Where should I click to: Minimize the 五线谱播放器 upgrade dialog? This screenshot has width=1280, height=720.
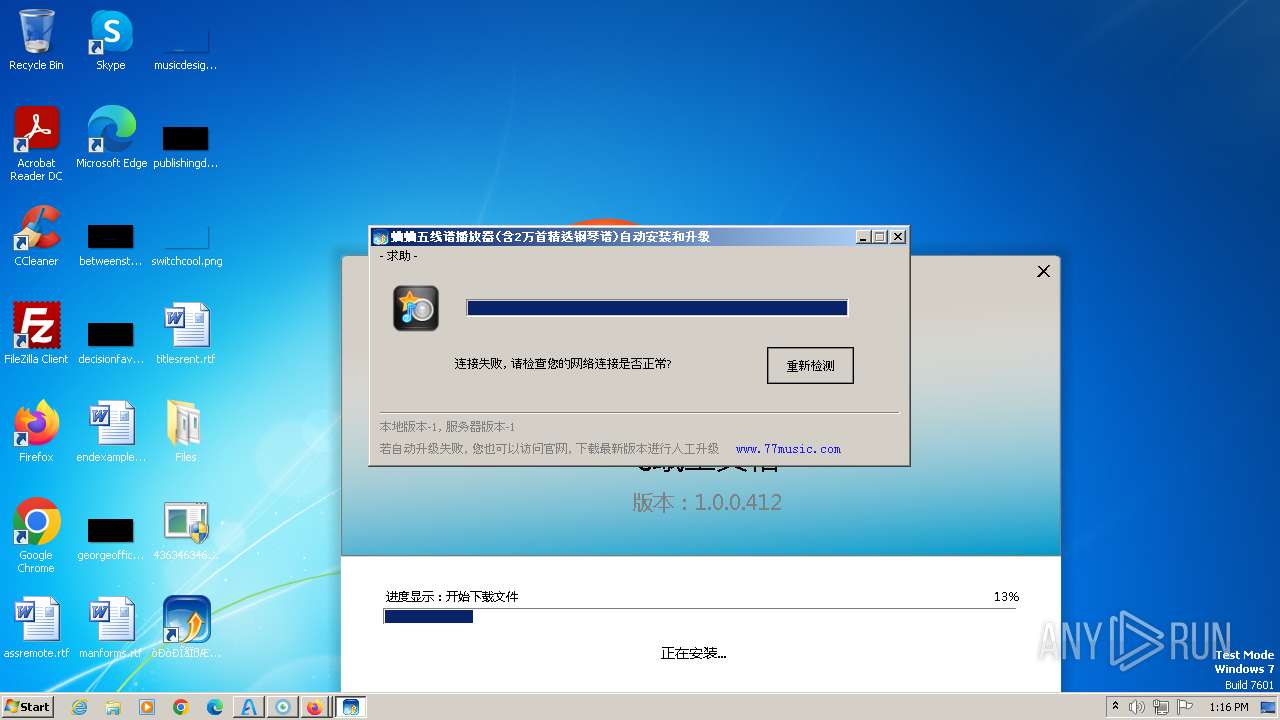[x=863, y=237]
